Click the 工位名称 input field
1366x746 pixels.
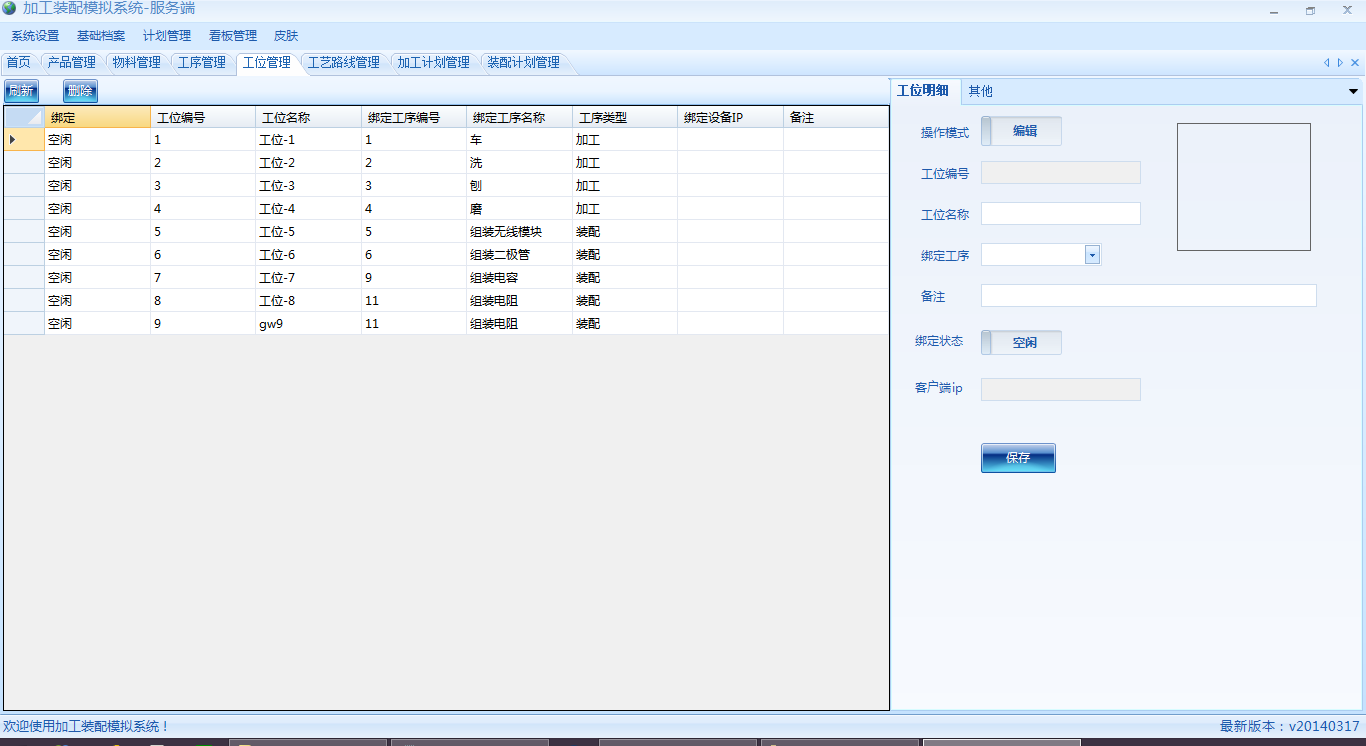pos(1060,214)
